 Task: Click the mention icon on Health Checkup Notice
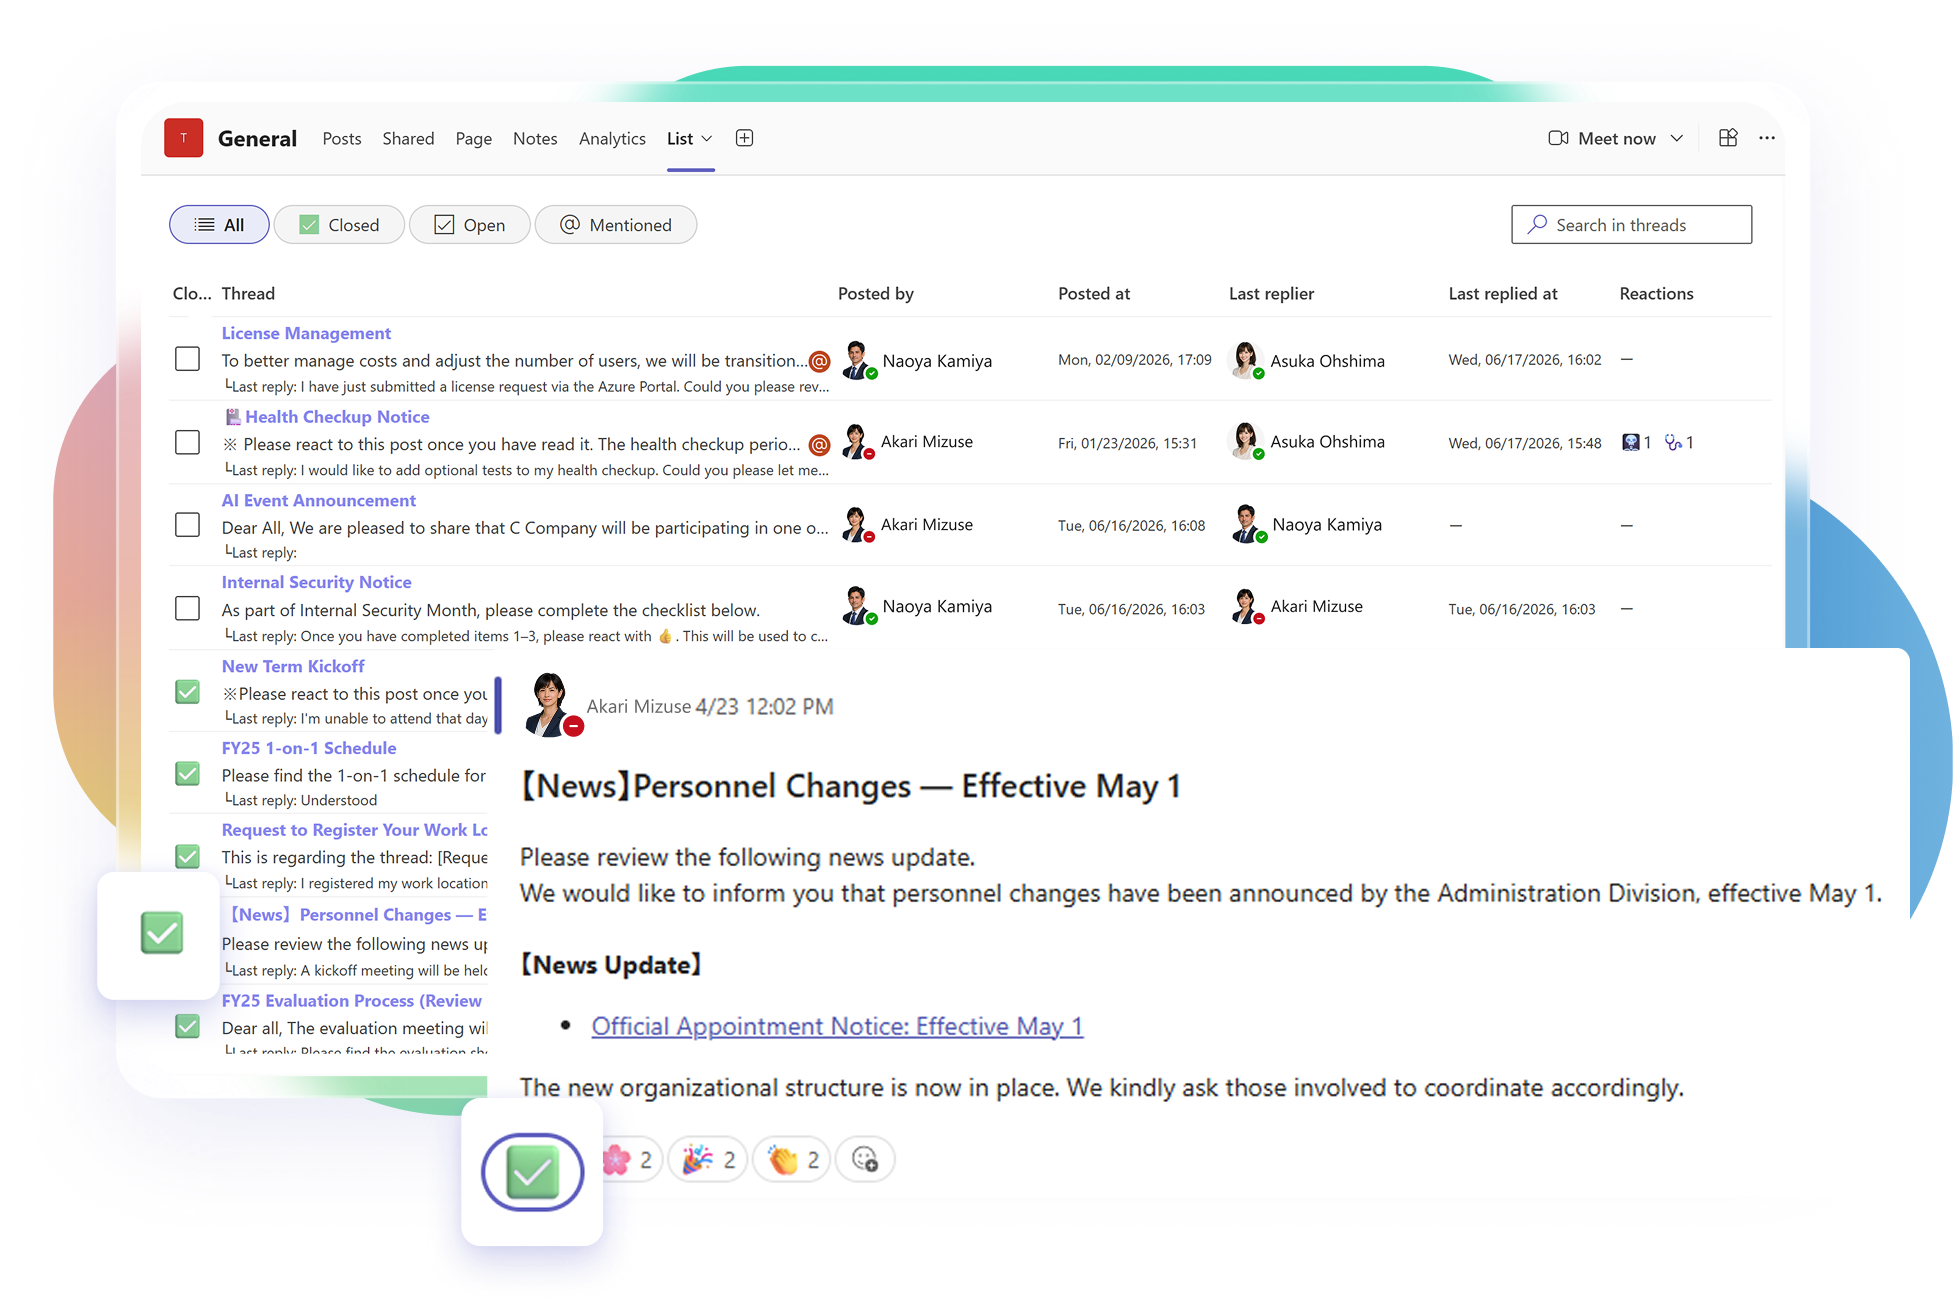click(819, 445)
